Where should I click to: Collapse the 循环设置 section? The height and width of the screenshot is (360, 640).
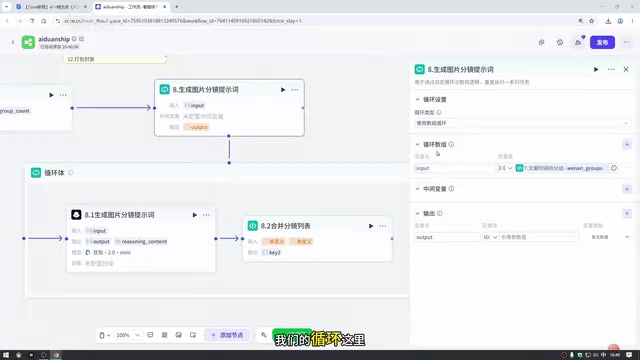click(417, 100)
